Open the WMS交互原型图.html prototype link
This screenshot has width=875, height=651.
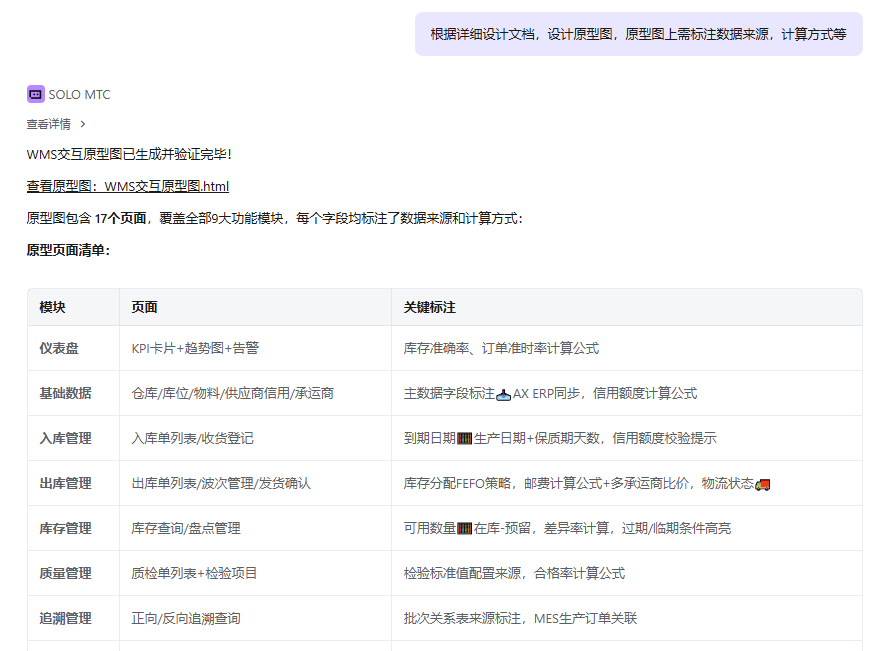128,186
